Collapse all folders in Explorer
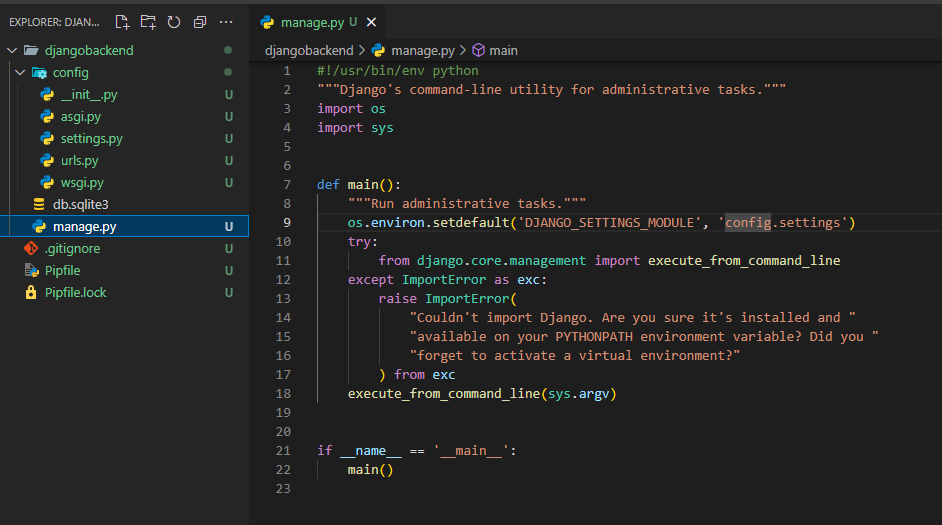This screenshot has height=525, width=942. 200,21
